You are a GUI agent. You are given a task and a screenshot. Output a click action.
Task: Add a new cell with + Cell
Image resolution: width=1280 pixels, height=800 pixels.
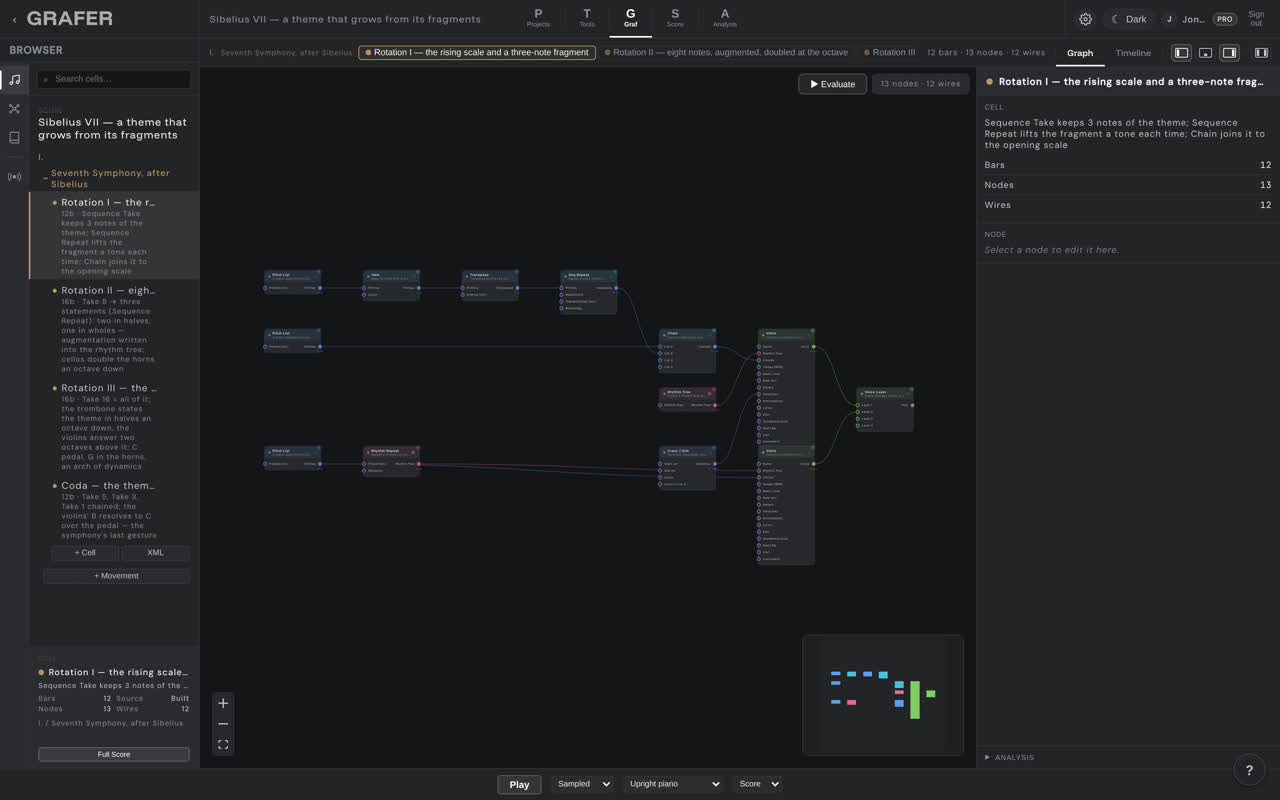[85, 552]
